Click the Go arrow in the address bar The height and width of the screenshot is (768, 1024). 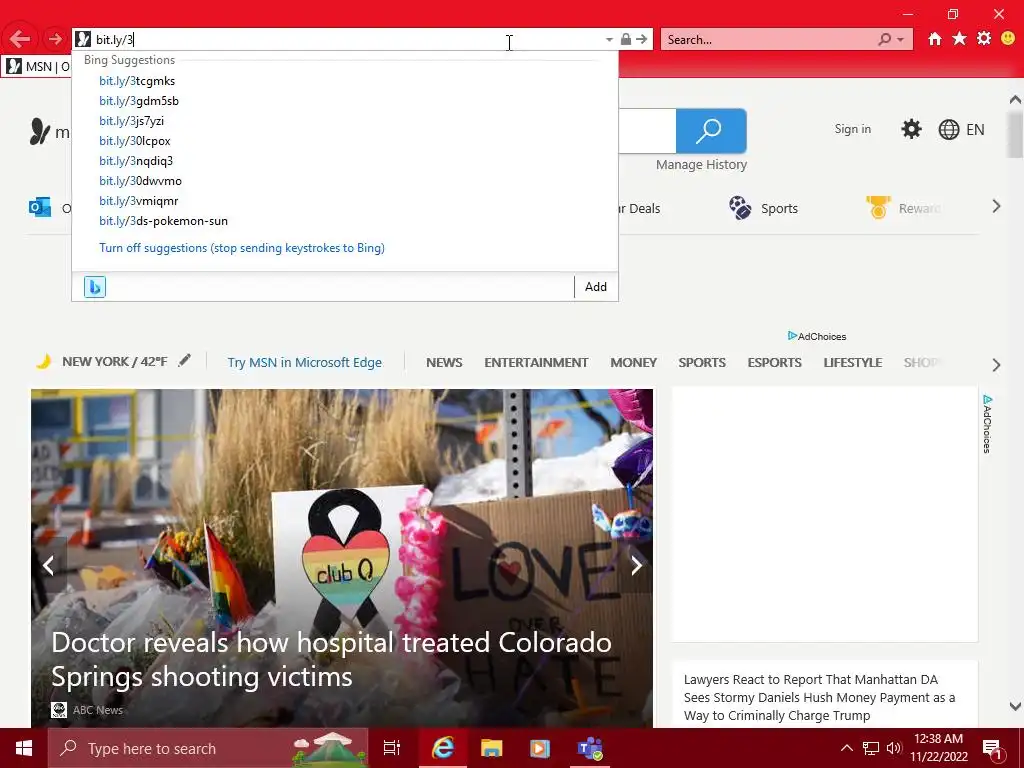click(642, 39)
